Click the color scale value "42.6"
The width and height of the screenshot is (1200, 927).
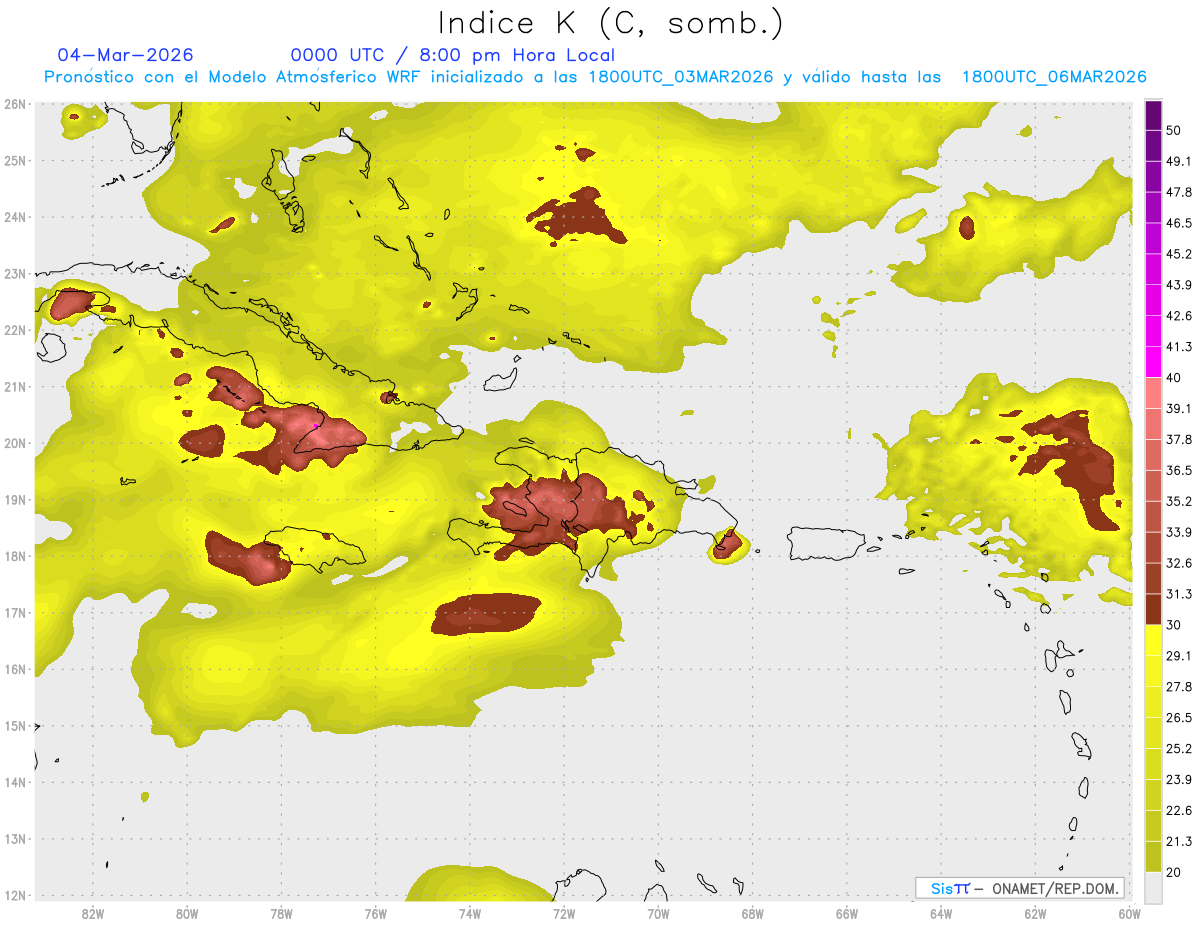click(x=1178, y=316)
